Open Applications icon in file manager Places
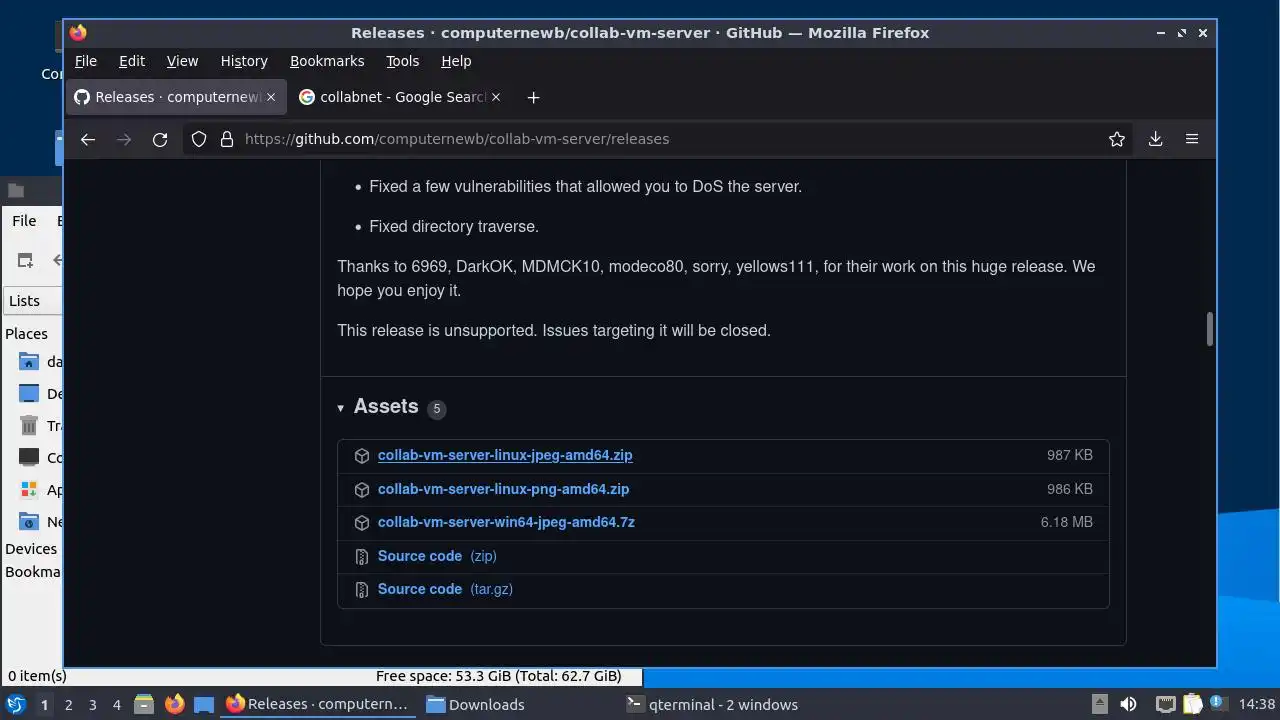1280x720 pixels. pyautogui.click(x=29, y=490)
